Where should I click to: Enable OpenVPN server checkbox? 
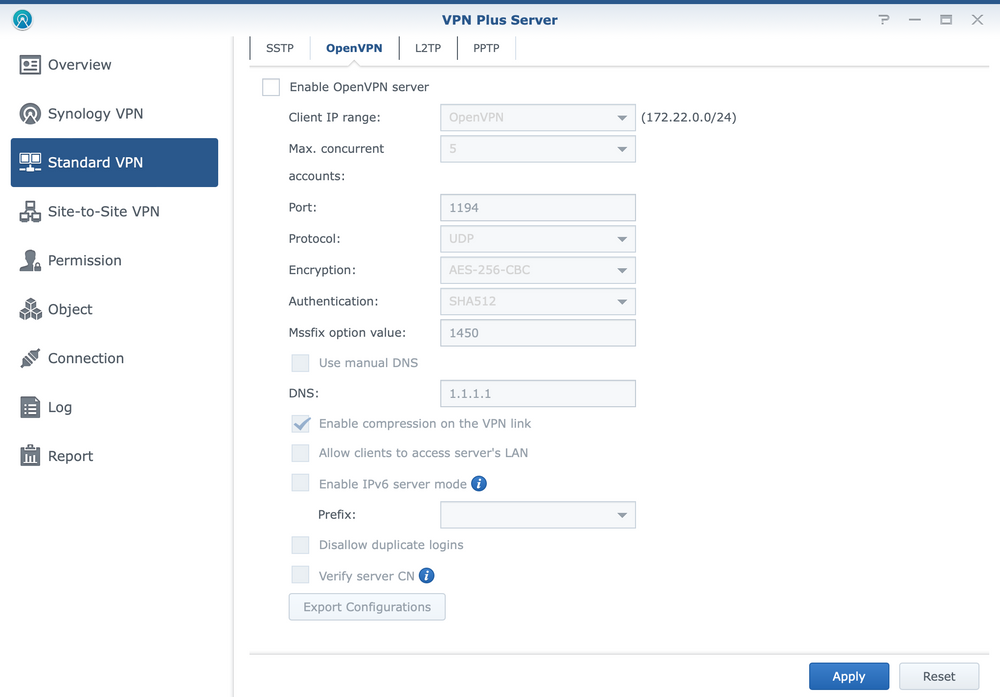click(x=271, y=87)
